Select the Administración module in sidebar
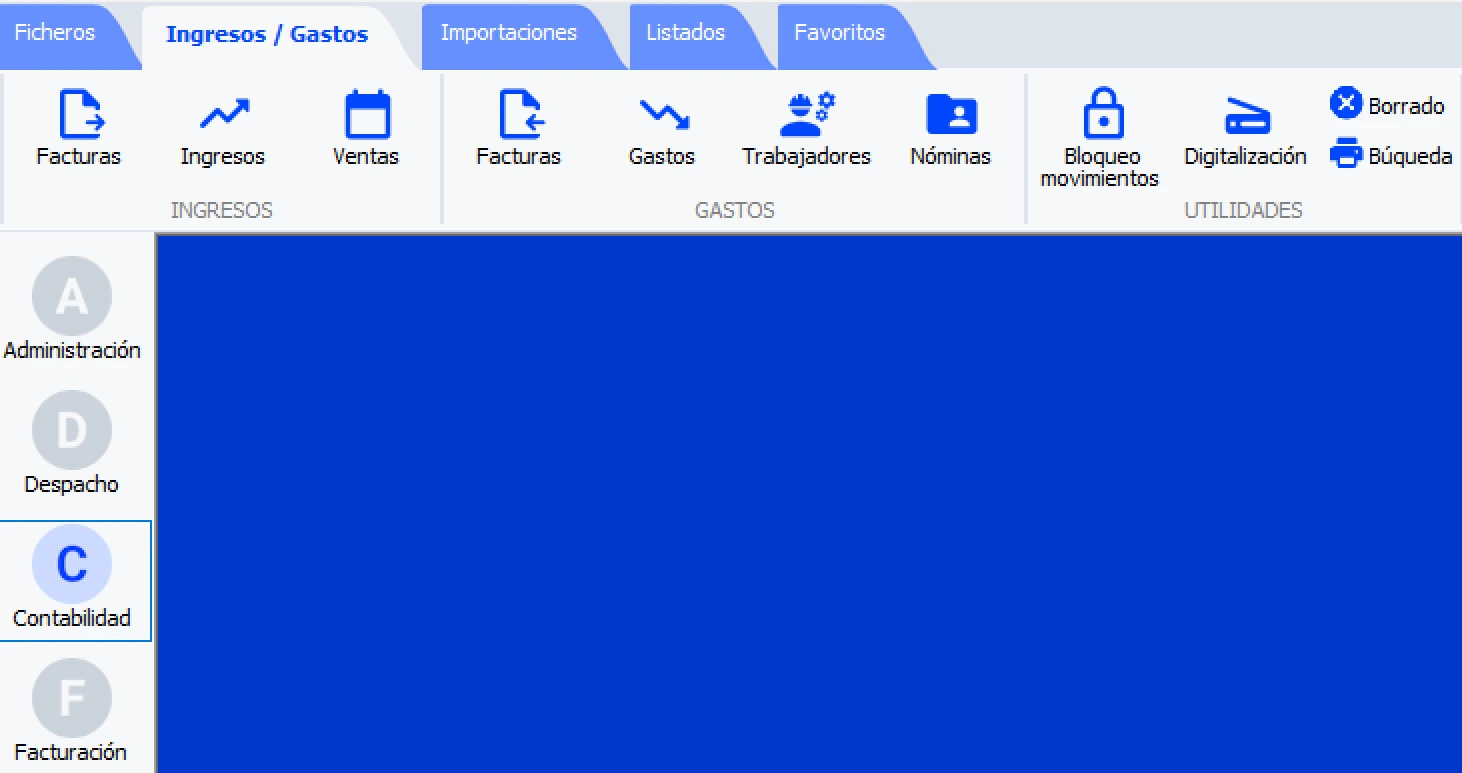 (x=72, y=309)
